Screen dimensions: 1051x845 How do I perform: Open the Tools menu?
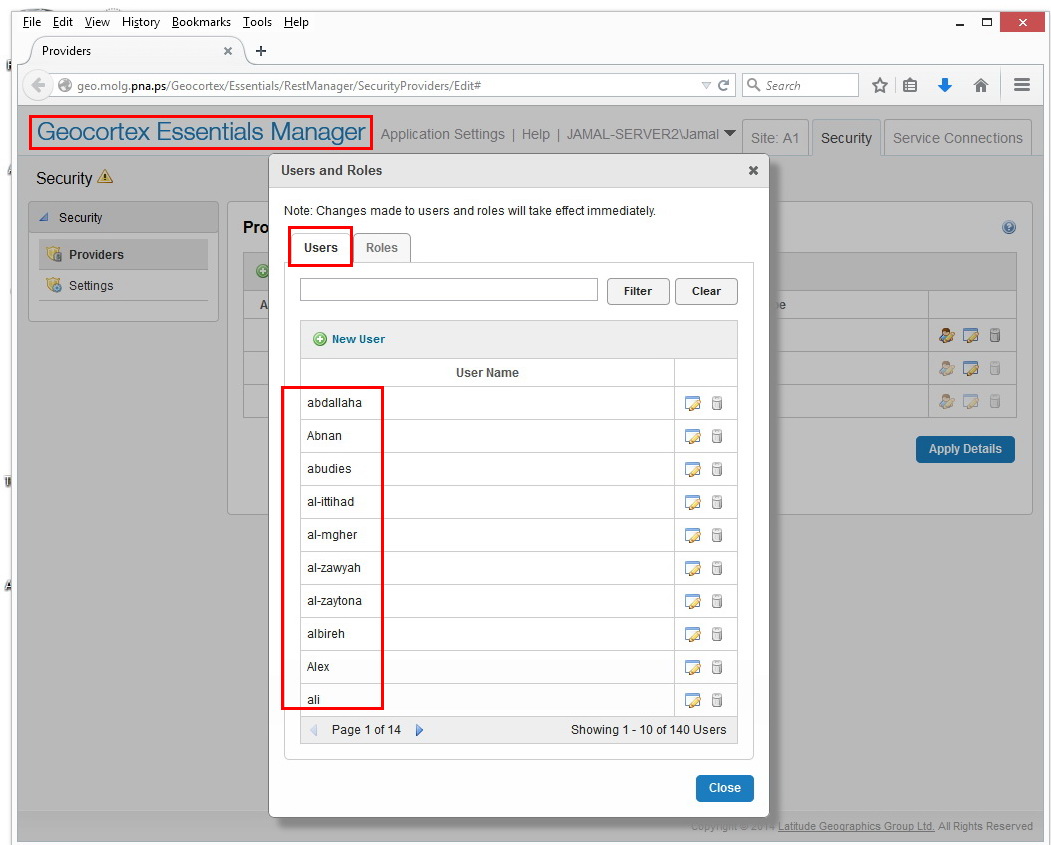click(x=257, y=22)
